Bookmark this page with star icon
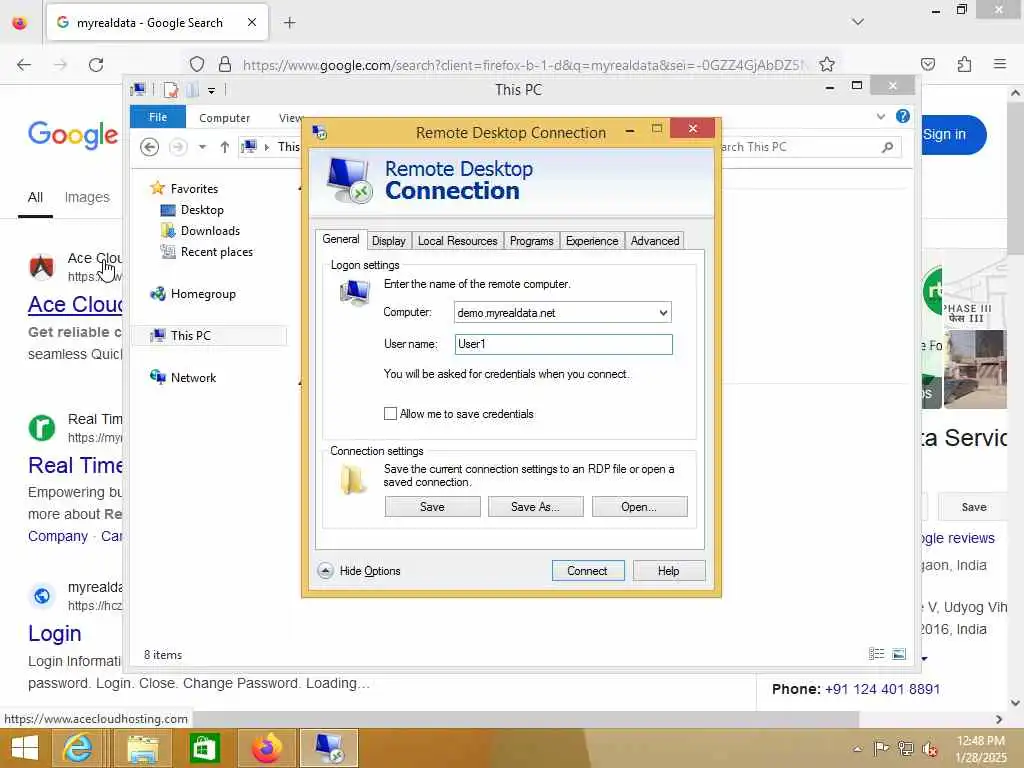 [x=827, y=65]
